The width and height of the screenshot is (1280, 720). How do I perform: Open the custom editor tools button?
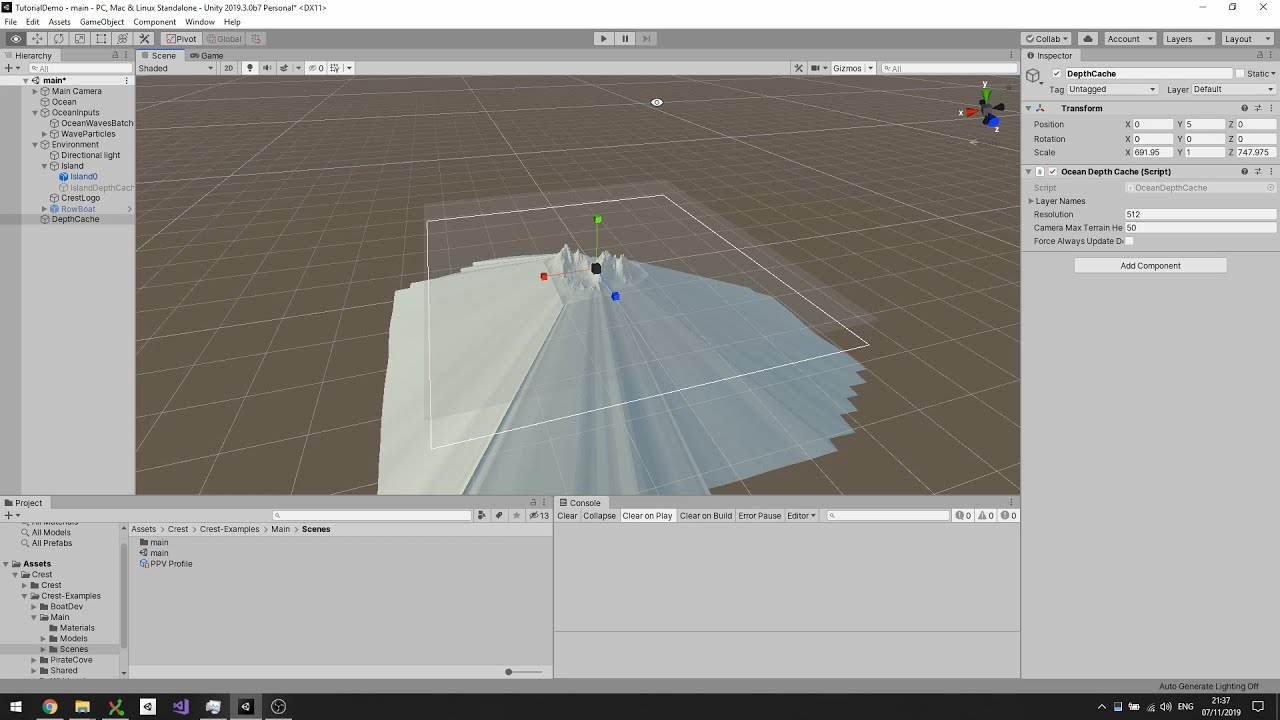144,39
